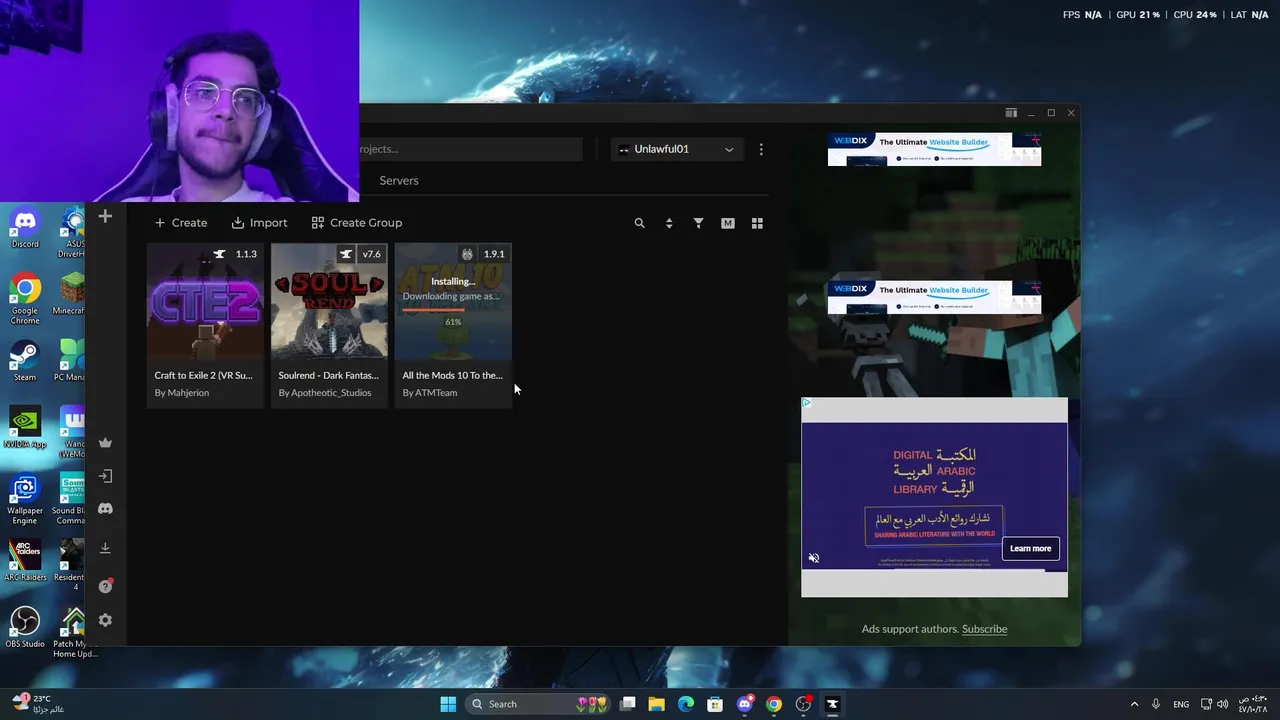The width and height of the screenshot is (1280, 720).
Task: Click author text By ATMTeam
Action: [x=430, y=393]
